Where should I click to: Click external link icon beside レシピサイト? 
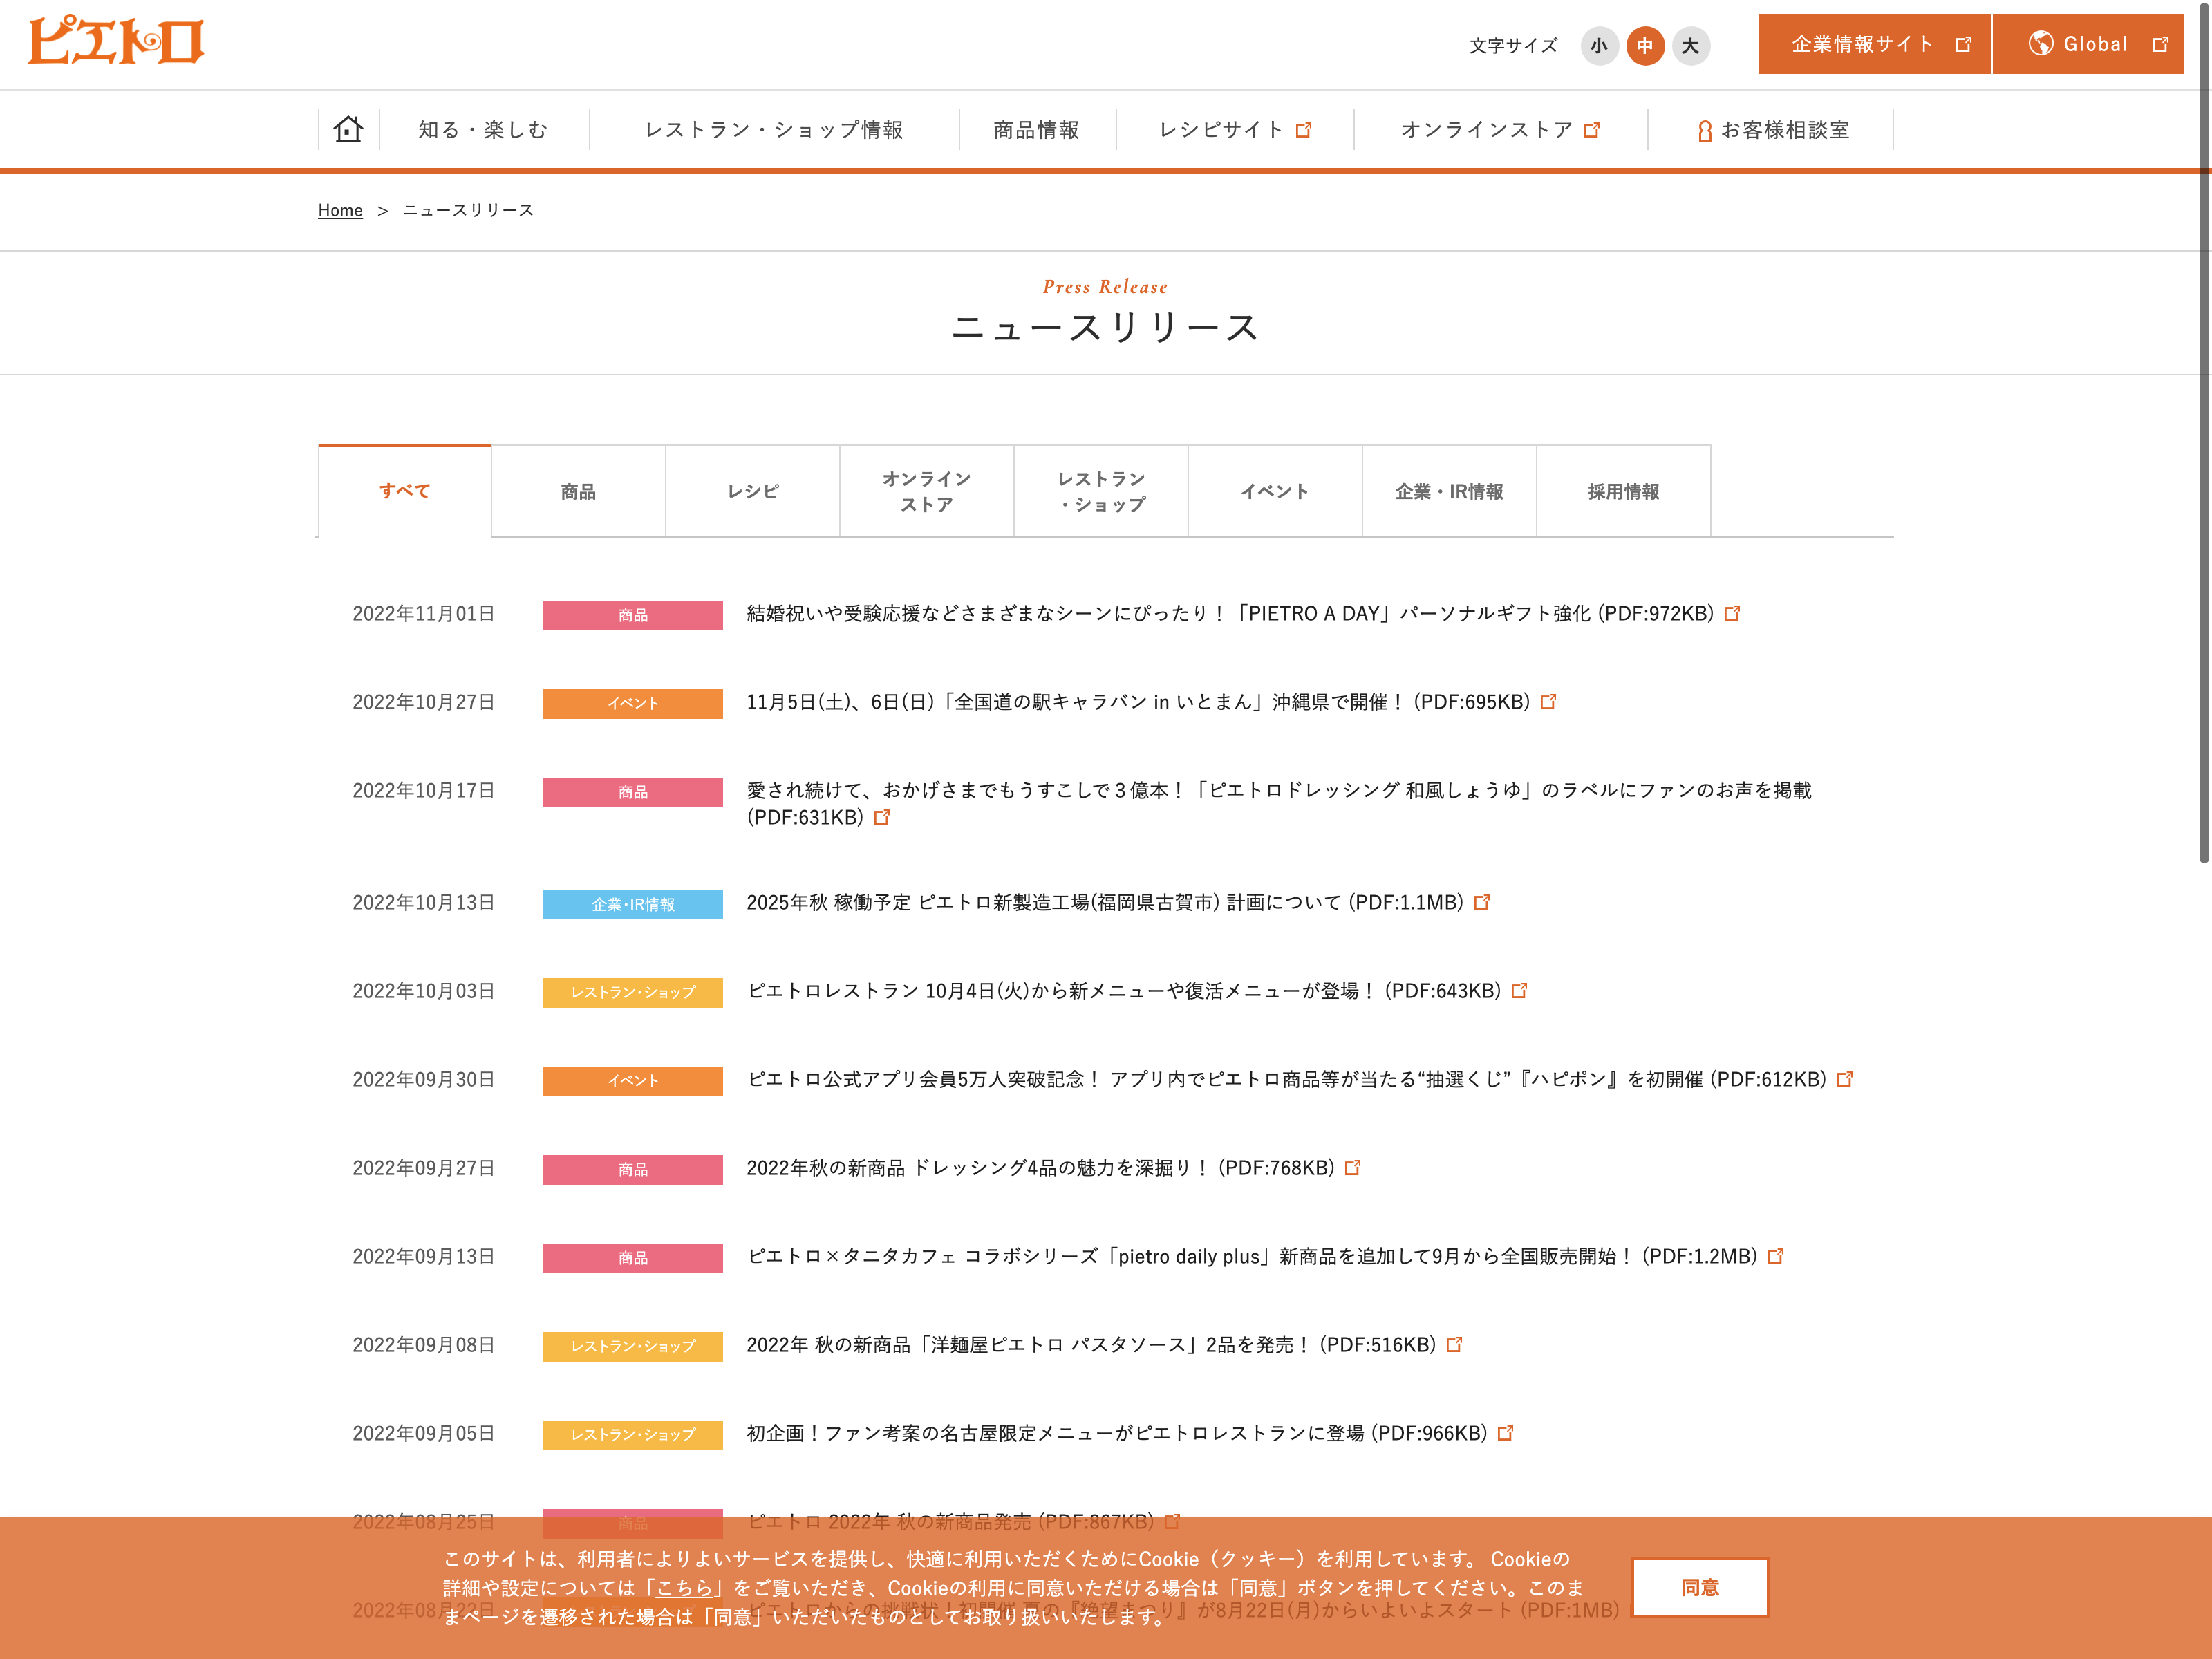pyautogui.click(x=1303, y=130)
